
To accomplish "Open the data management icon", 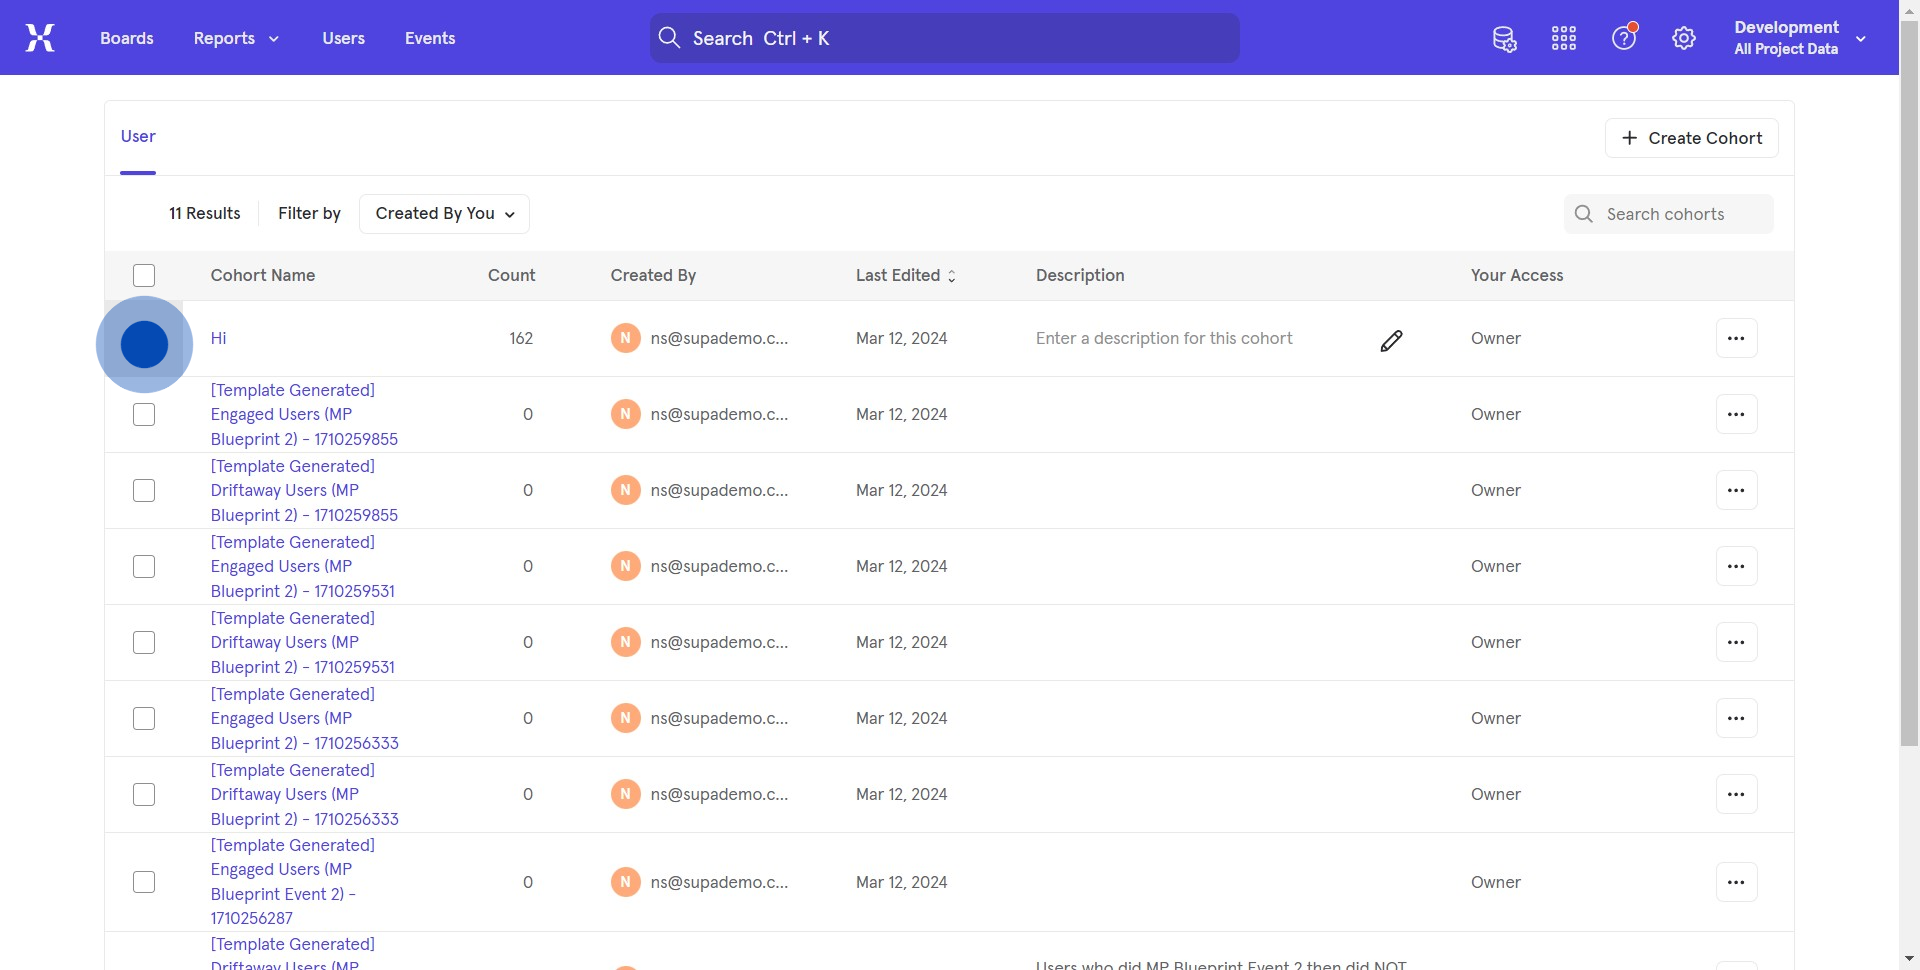I will point(1504,39).
